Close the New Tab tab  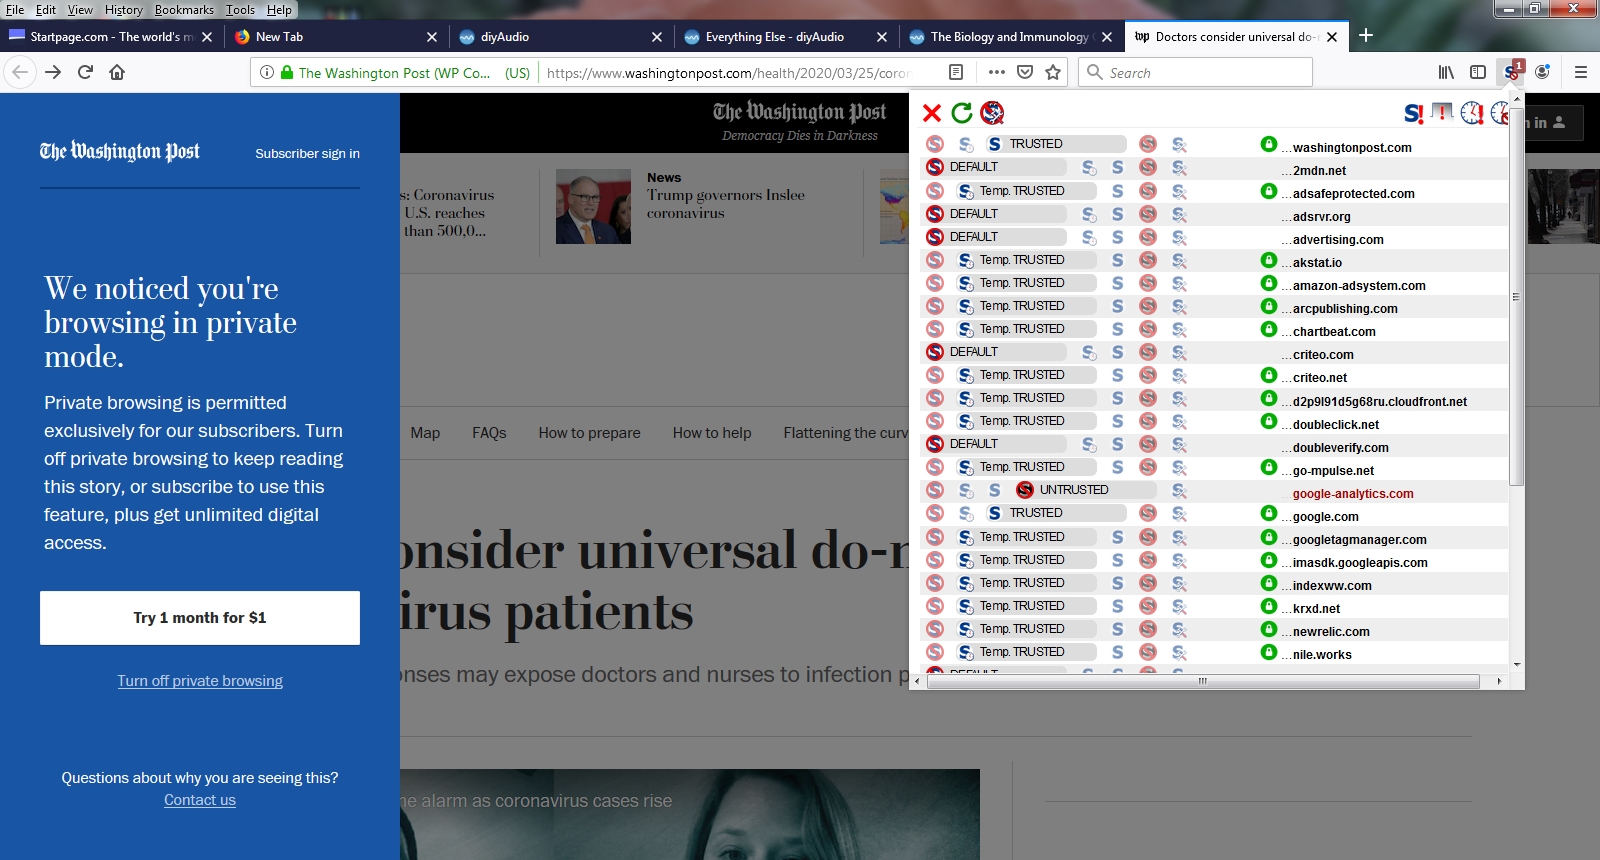[x=432, y=37]
